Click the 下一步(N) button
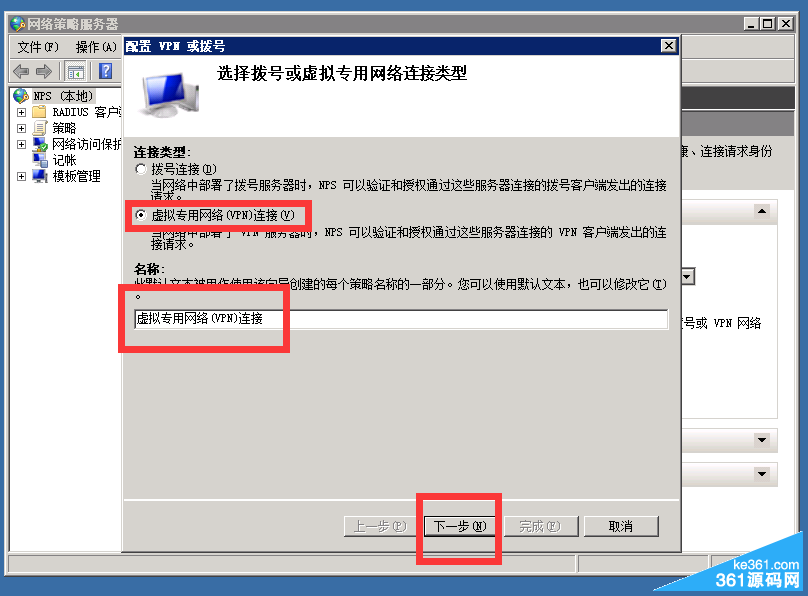The width and height of the screenshot is (808, 596). (x=460, y=526)
